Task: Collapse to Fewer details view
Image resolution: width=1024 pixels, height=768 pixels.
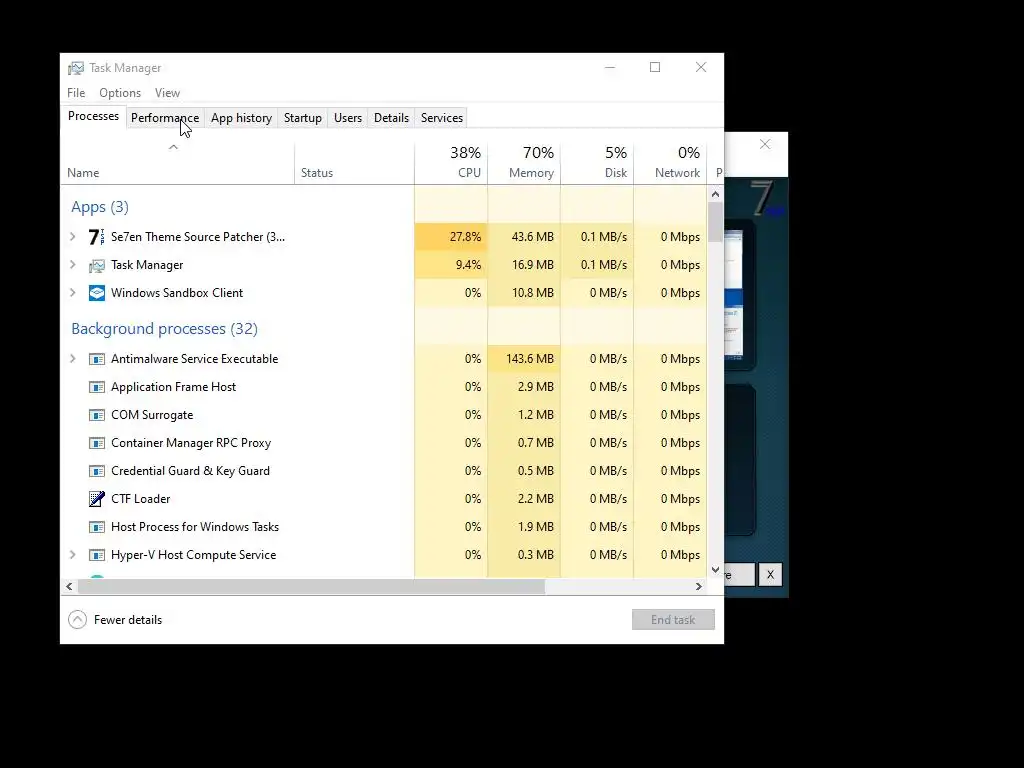Action: [115, 620]
